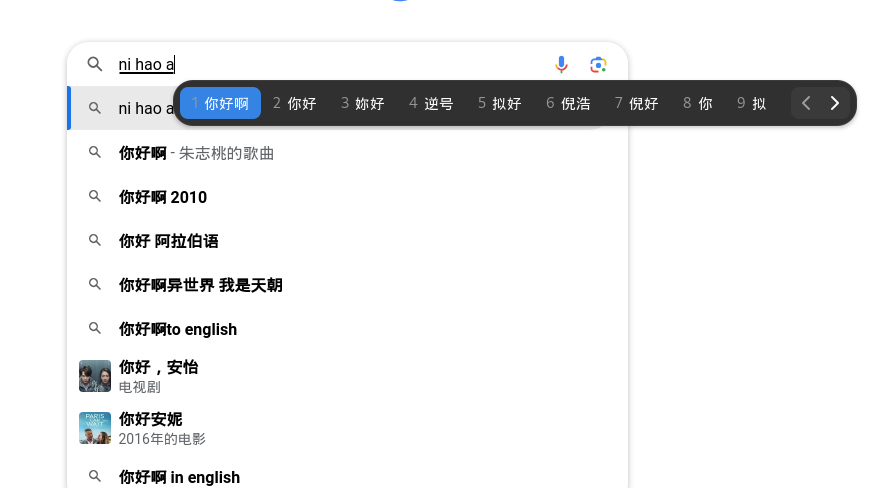
Task: Select suggestion 你好 阿拉伯语
Action: point(348,241)
